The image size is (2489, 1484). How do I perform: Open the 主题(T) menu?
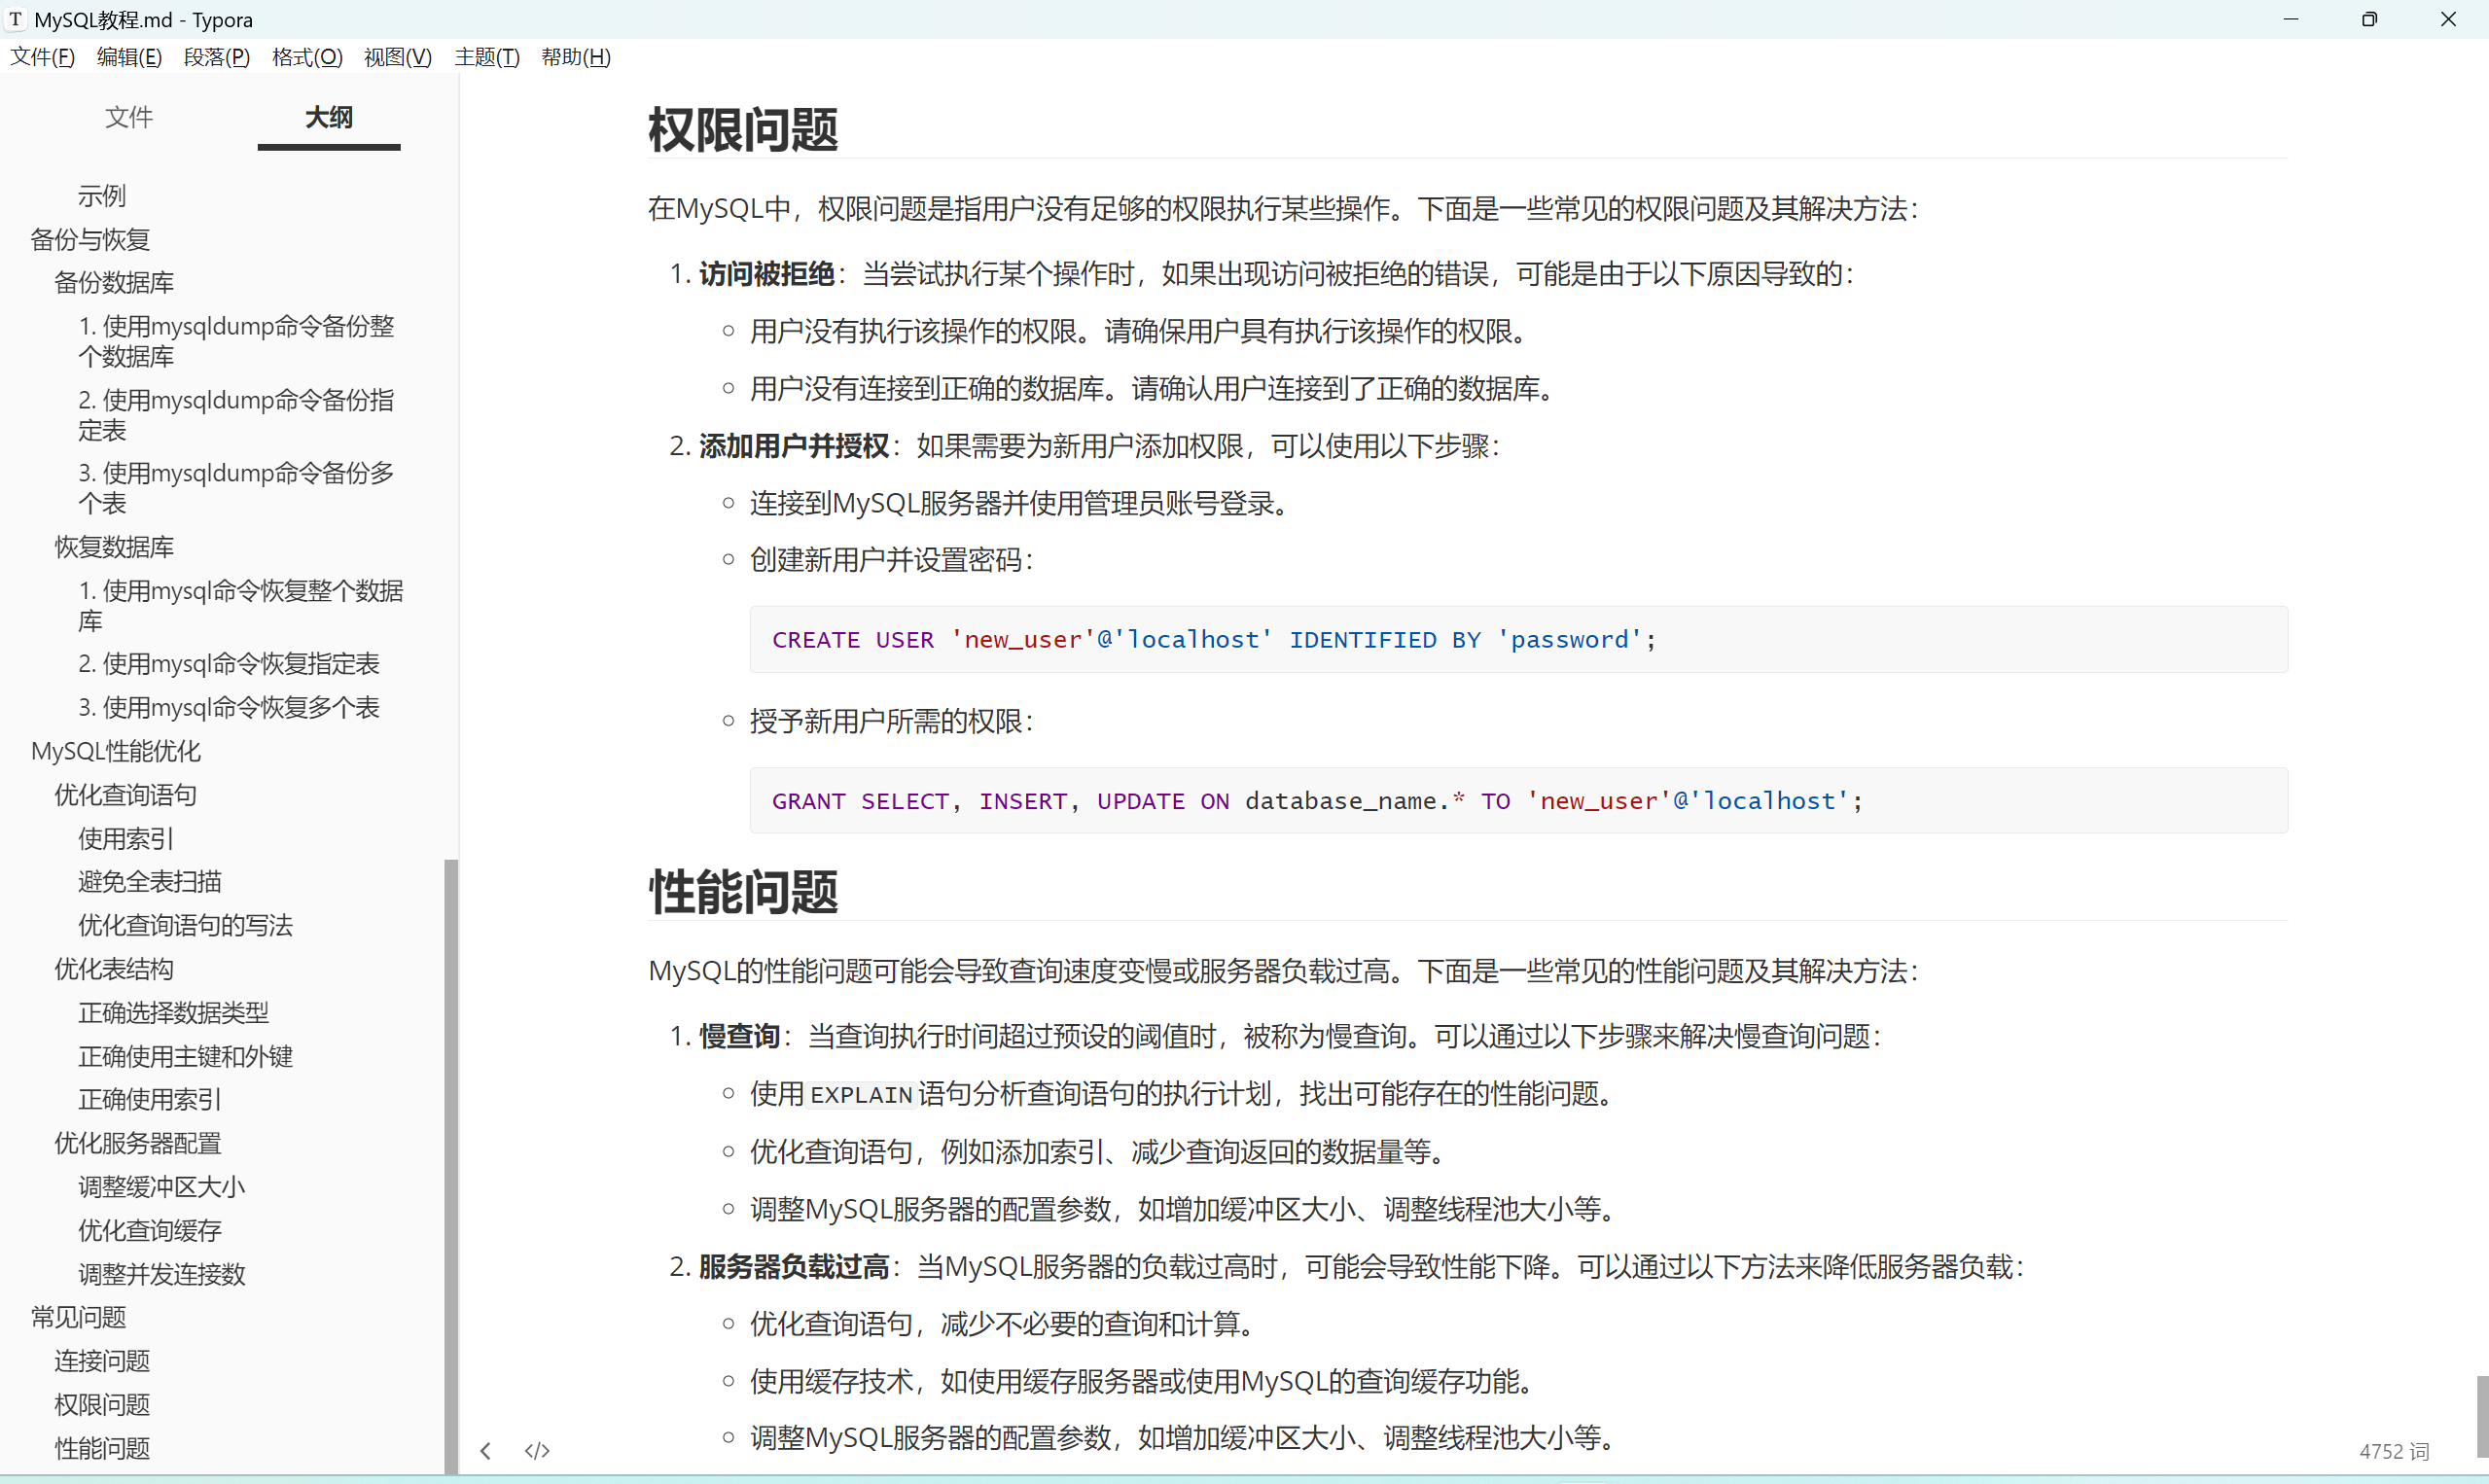[x=486, y=57]
